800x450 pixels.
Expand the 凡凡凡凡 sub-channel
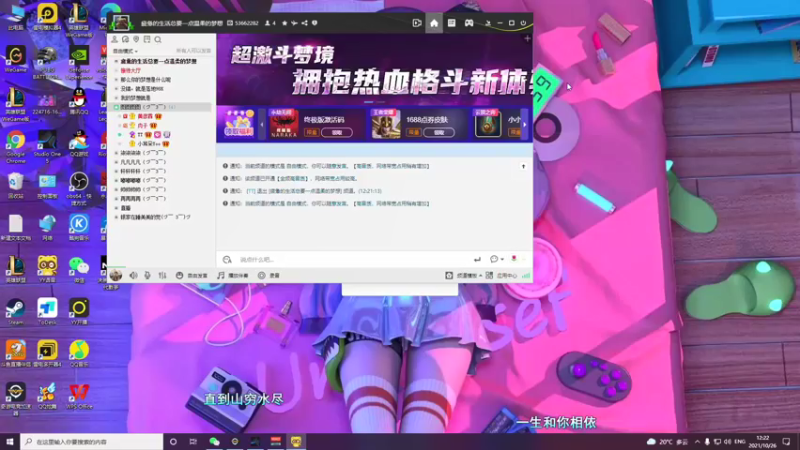tap(116, 162)
